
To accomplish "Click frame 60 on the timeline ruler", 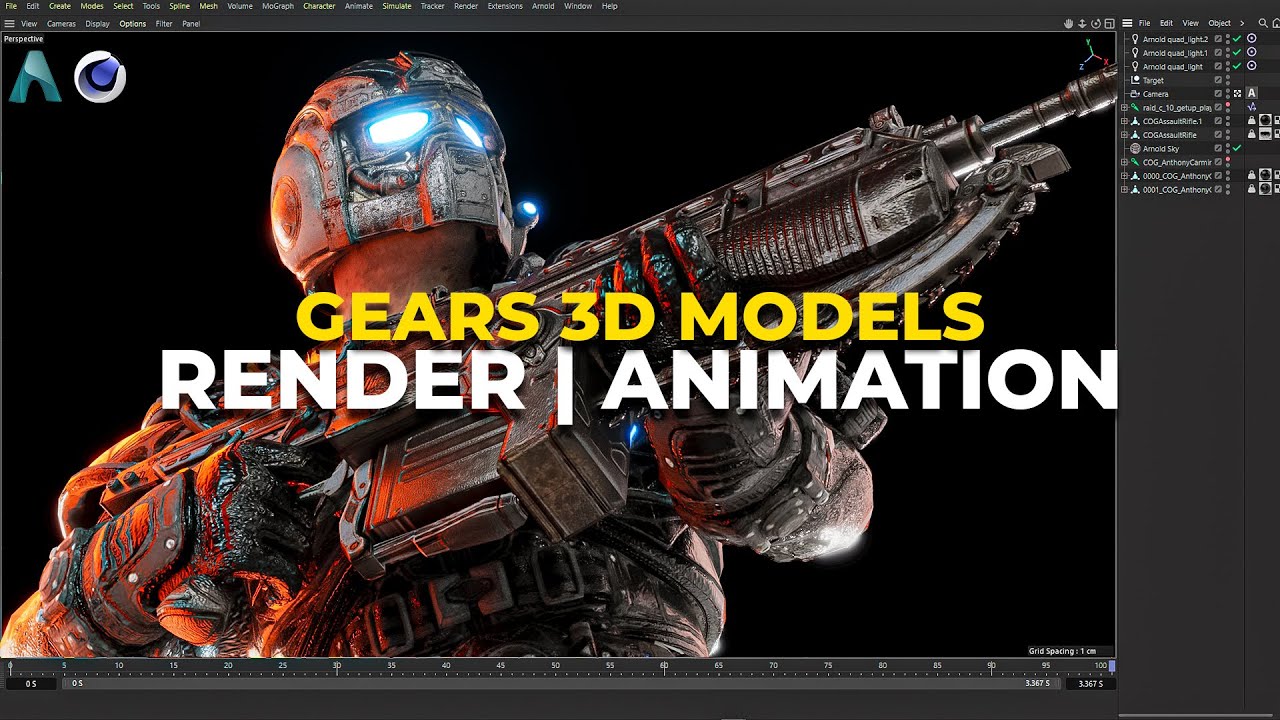I will 664,666.
